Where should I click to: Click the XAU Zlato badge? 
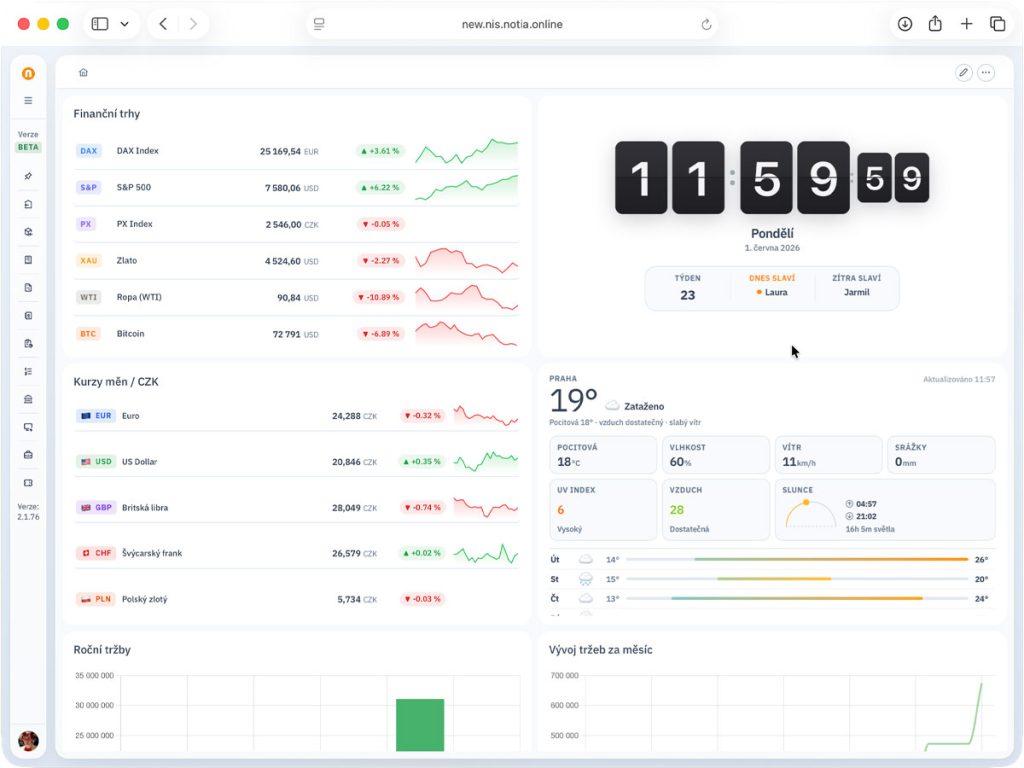coord(88,261)
